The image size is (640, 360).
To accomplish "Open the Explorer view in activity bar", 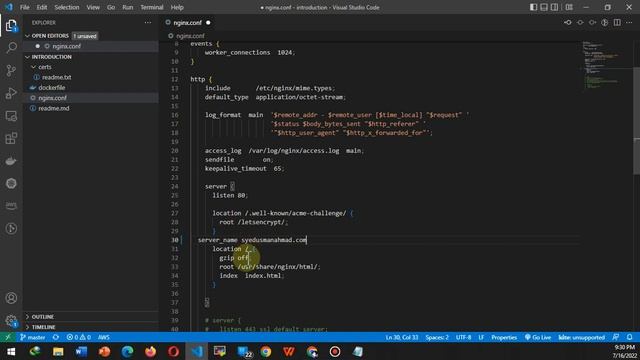I will [x=11, y=26].
